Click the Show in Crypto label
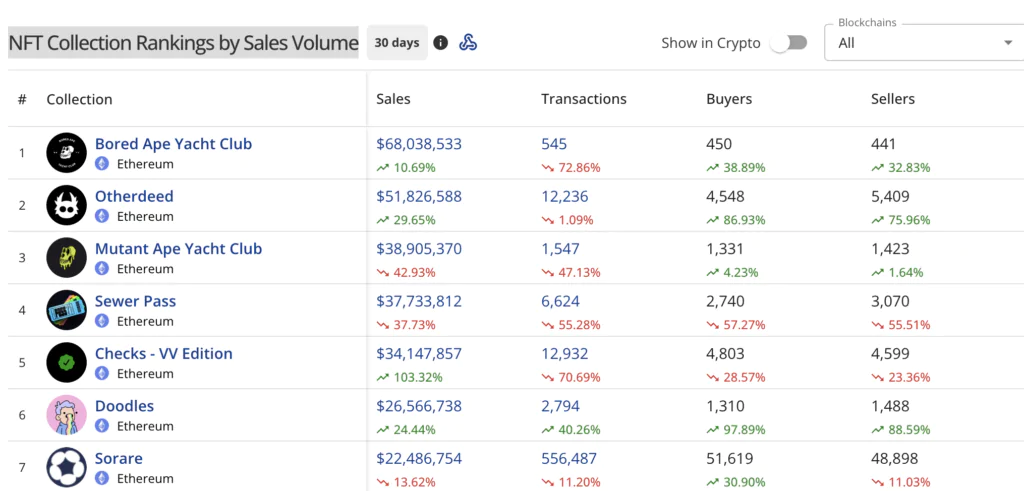This screenshot has width=1024, height=491. pyautogui.click(x=711, y=43)
